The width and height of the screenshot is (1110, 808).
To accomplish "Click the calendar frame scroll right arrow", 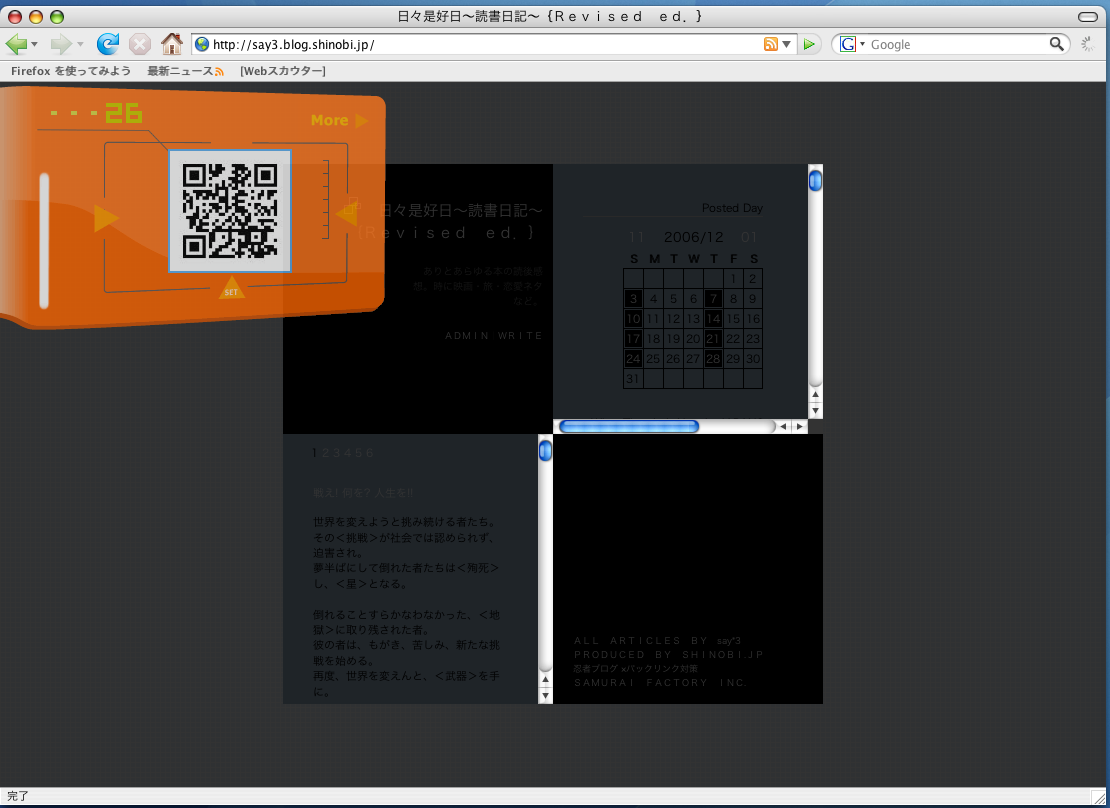I will click(799, 426).
